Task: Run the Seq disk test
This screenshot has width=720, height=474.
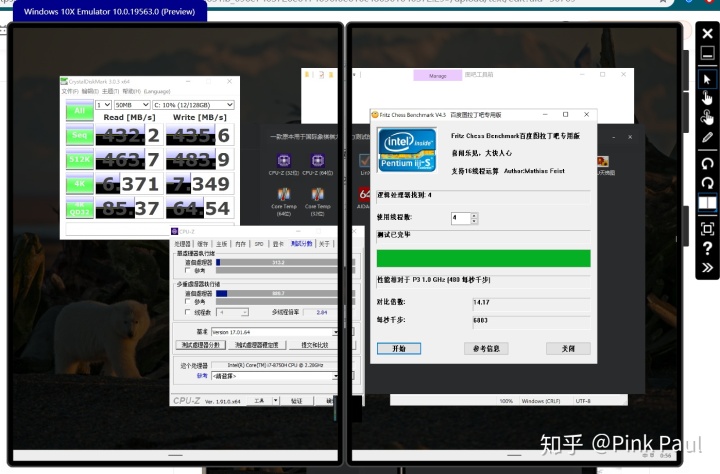Action: [x=79, y=135]
